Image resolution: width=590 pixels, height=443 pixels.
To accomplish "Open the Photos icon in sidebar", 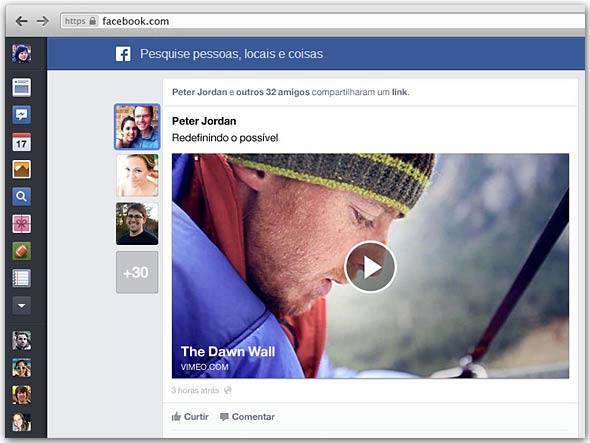I will (21, 169).
